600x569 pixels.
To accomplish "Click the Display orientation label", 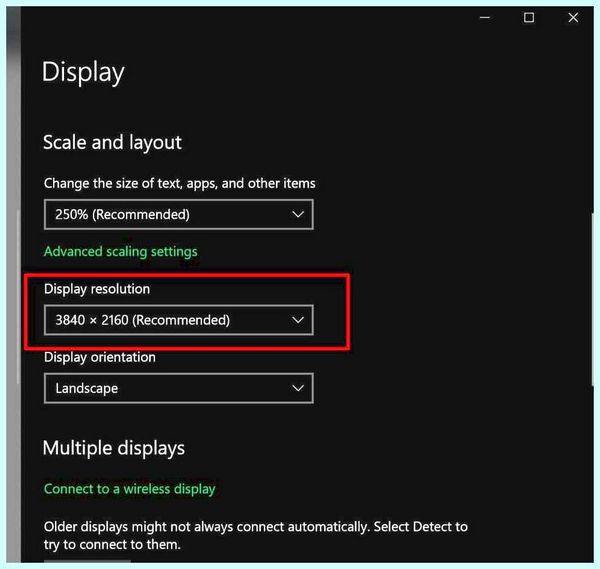I will coord(99,357).
